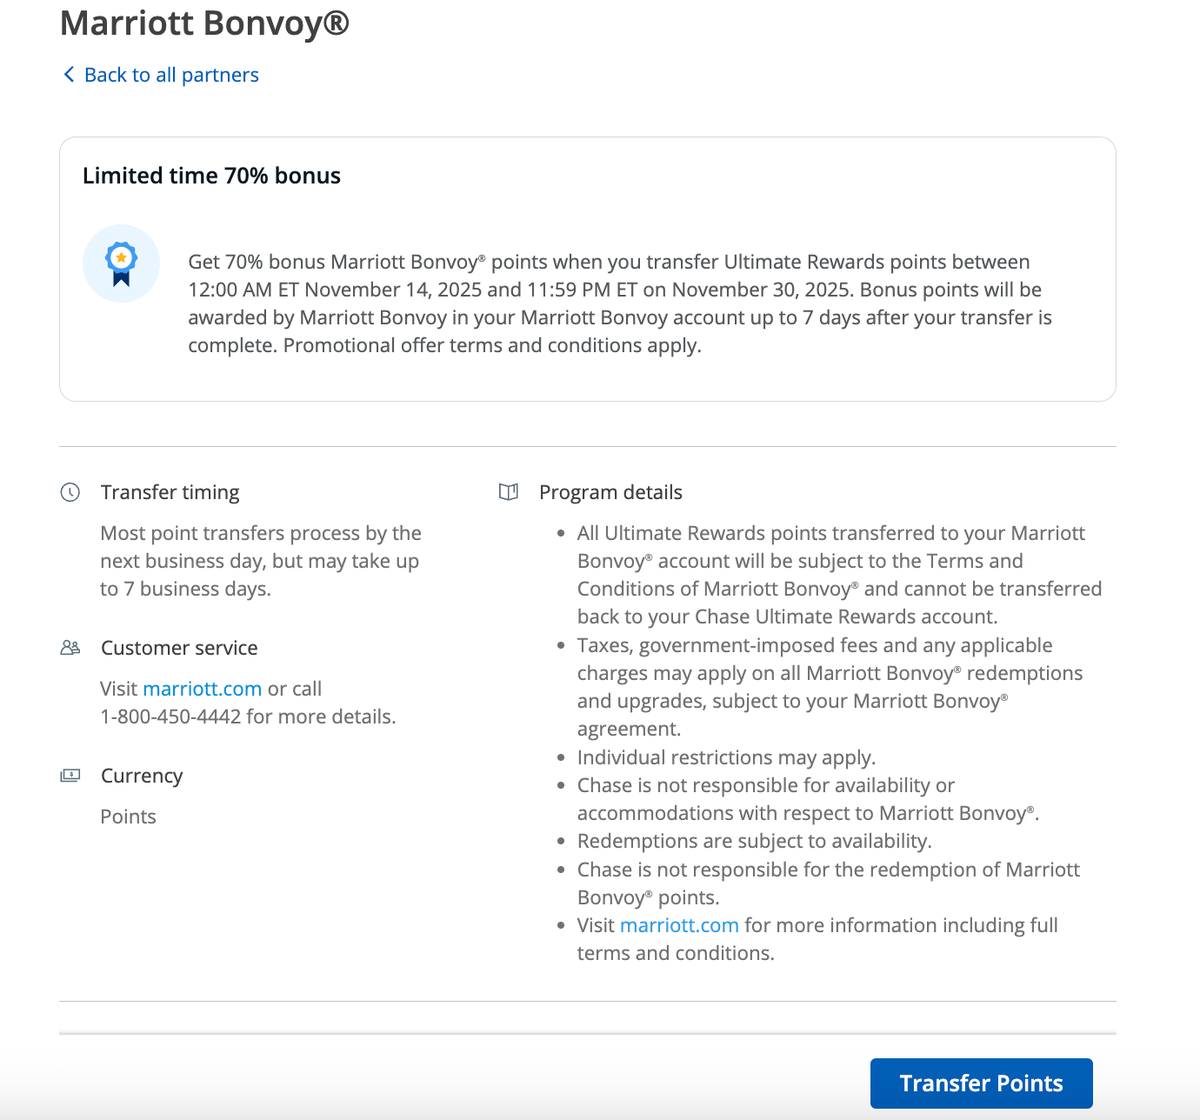Click the 70% bonus promotional description text
1200x1120 pixels.
tap(608, 303)
